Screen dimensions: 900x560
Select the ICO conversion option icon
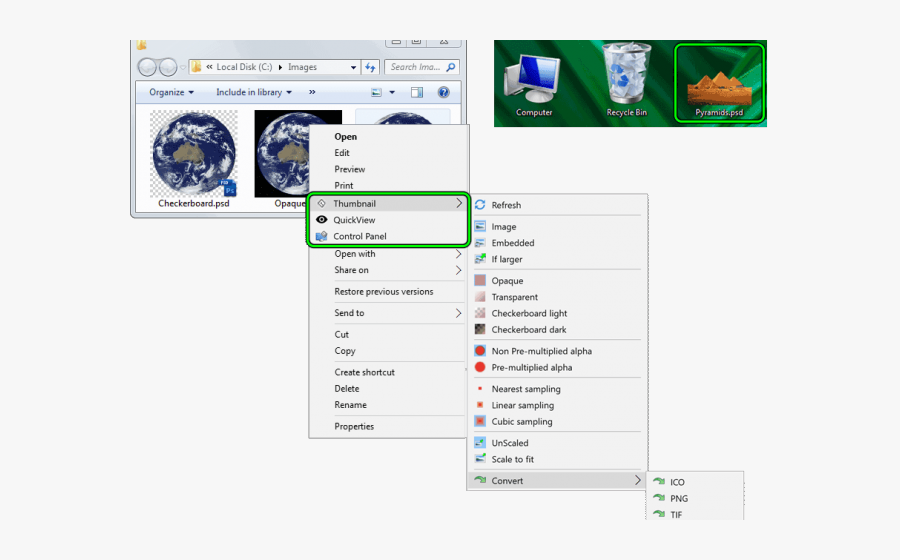pyautogui.click(x=659, y=482)
